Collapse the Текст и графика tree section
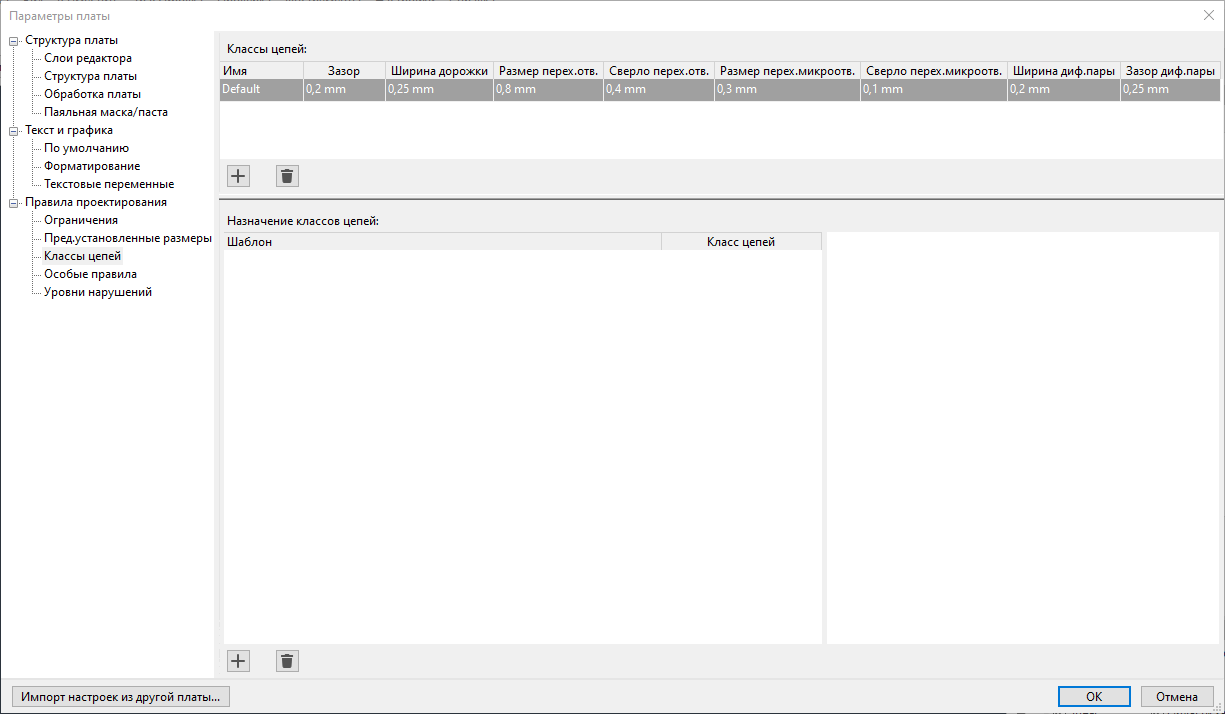This screenshot has height=714, width=1225. tap(14, 130)
